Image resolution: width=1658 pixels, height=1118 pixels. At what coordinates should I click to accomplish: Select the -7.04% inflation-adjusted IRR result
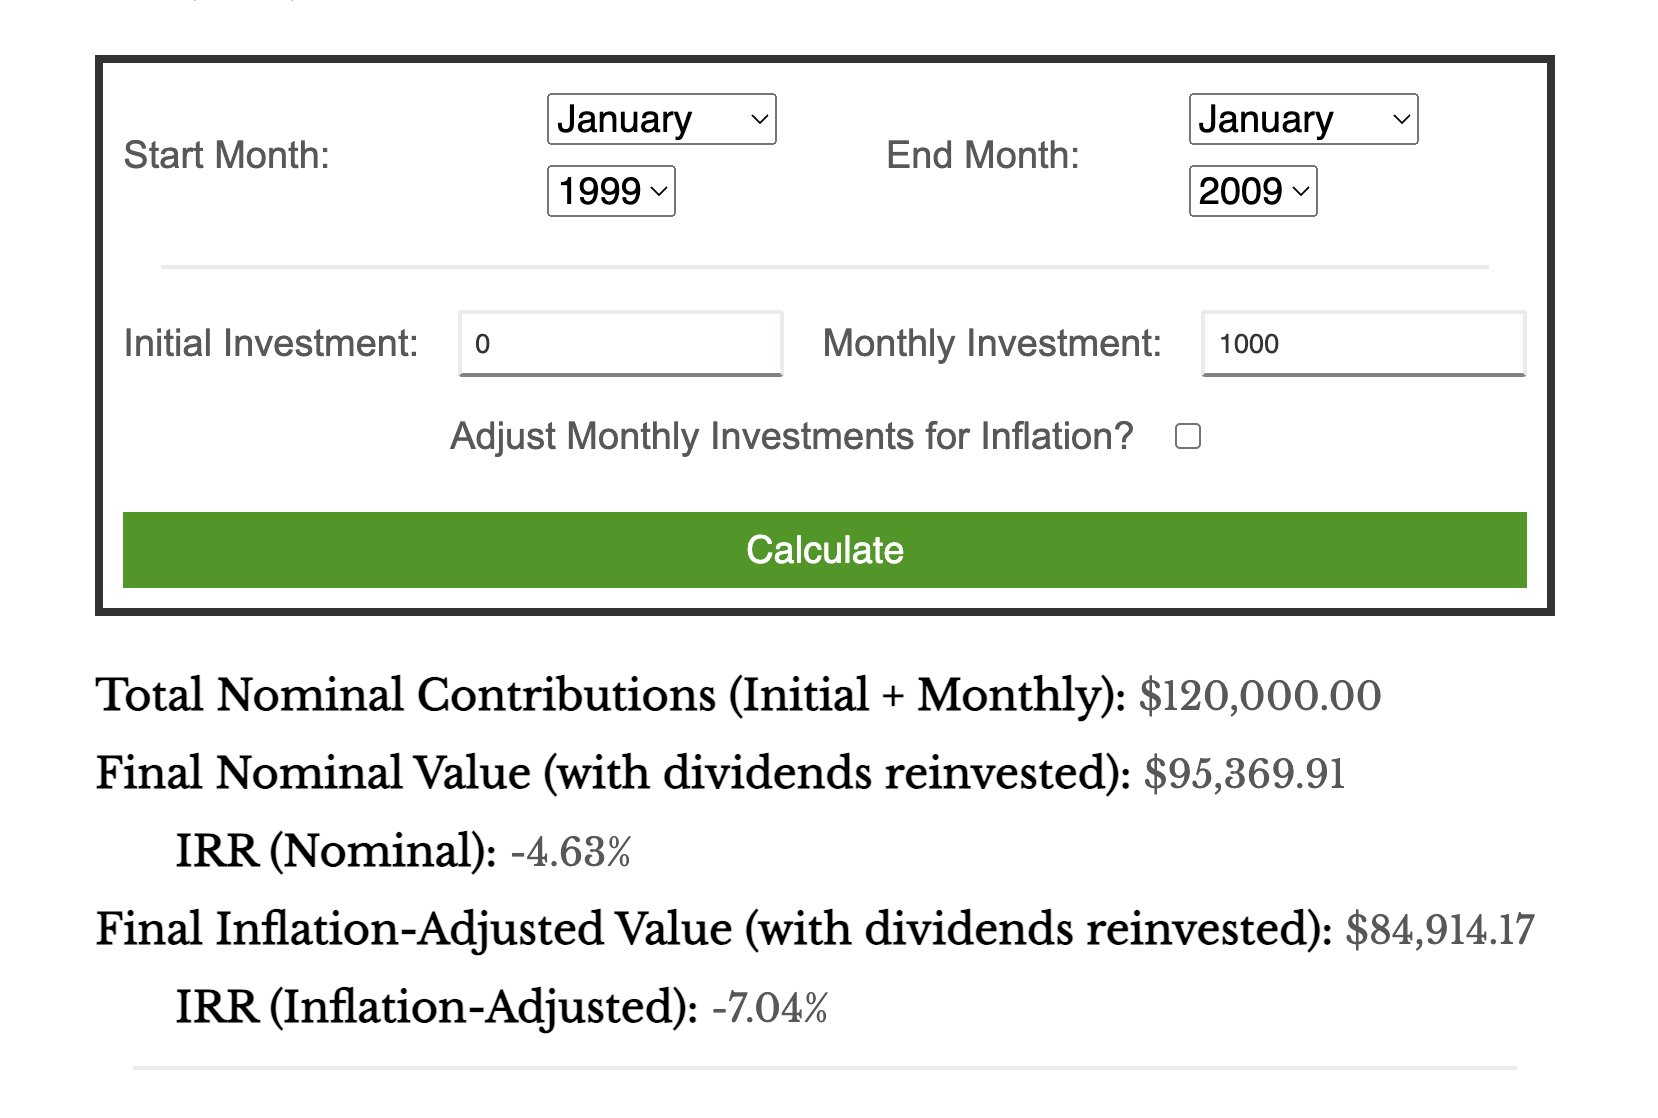coord(770,1008)
